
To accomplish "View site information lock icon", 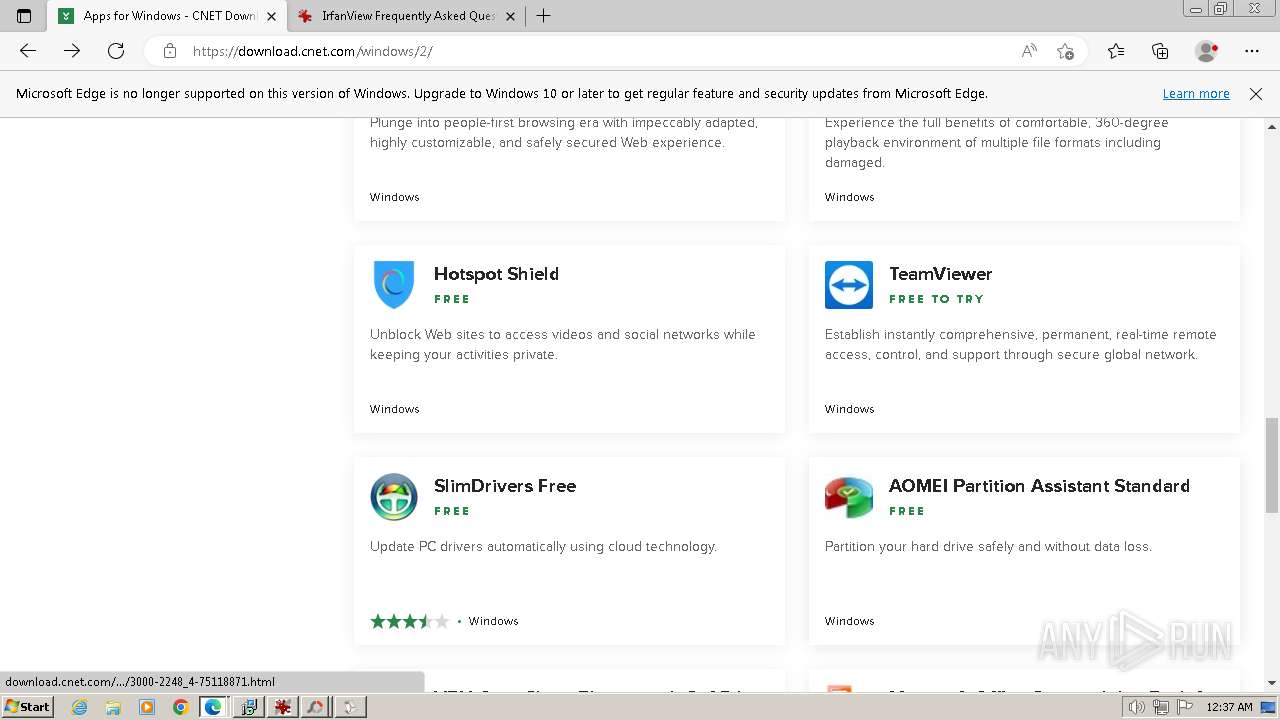I will point(170,51).
